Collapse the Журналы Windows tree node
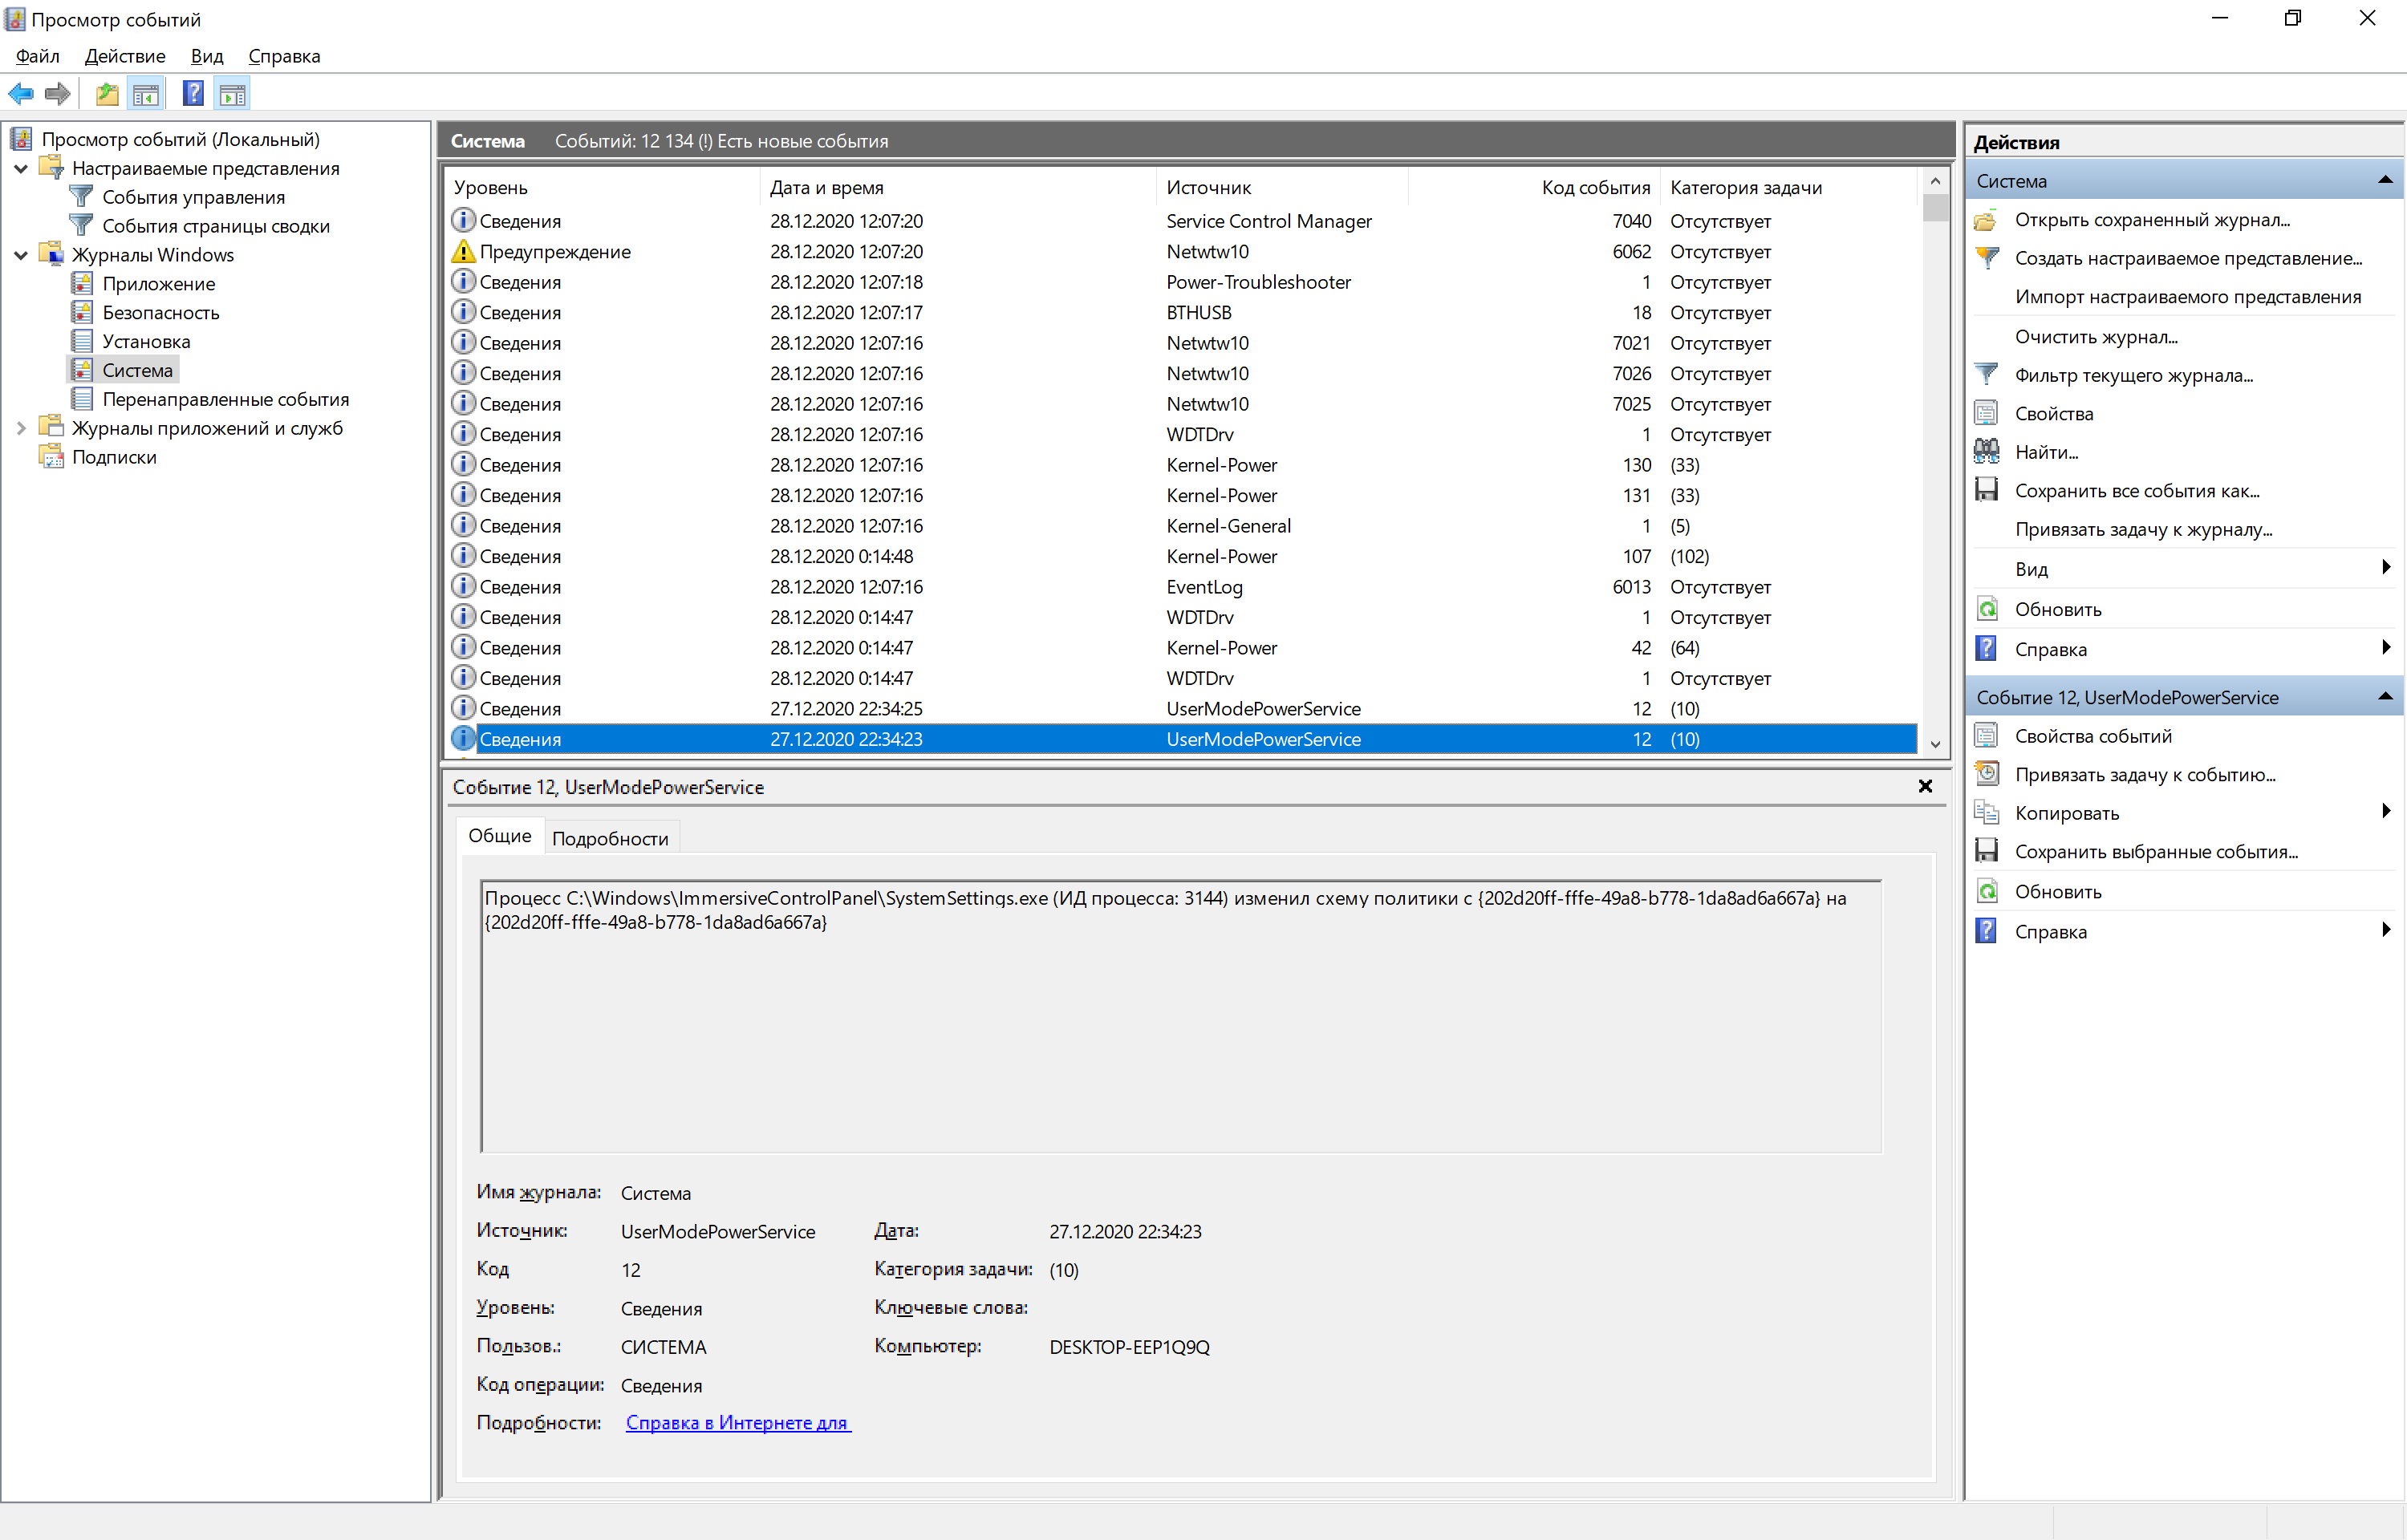Viewport: 2407px width, 1540px height. tap(21, 255)
